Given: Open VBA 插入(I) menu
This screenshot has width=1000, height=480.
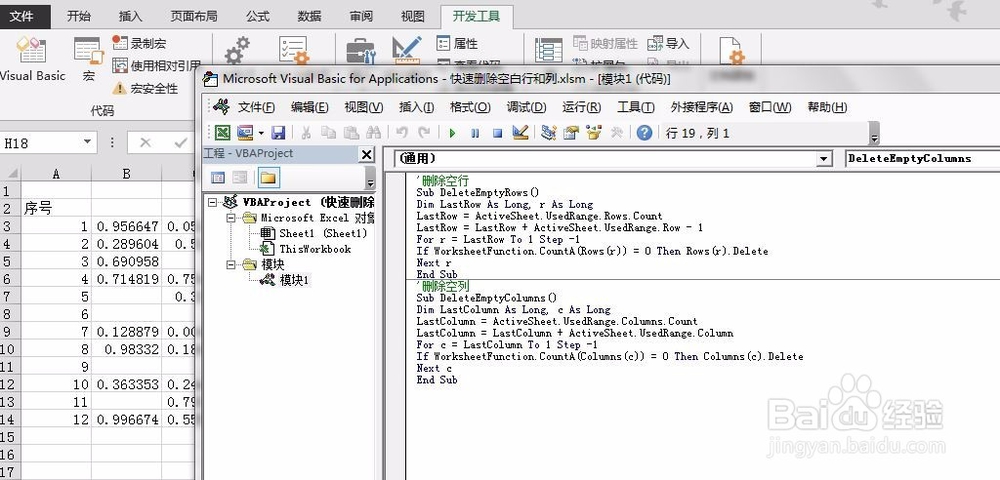Looking at the screenshot, I should [x=416, y=107].
